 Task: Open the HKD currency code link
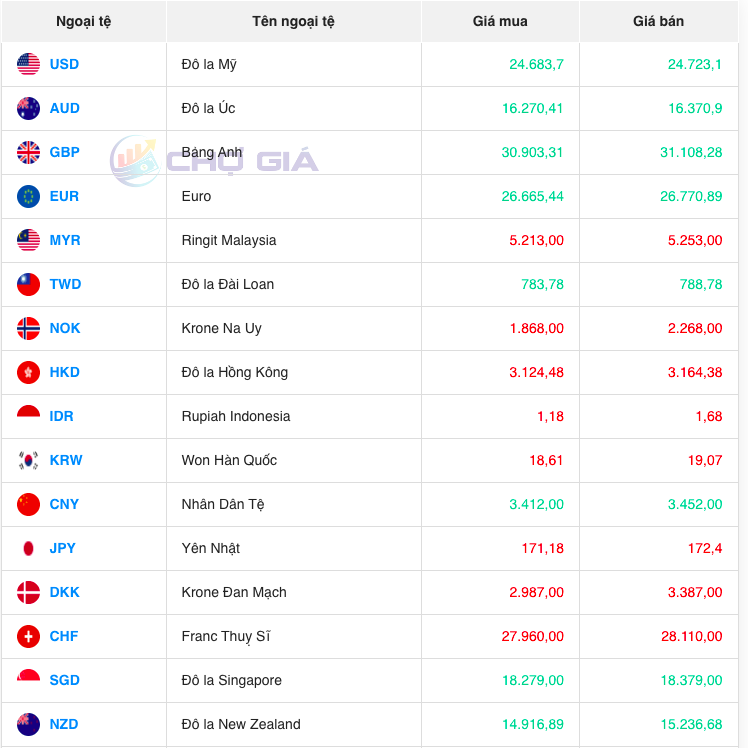(65, 372)
